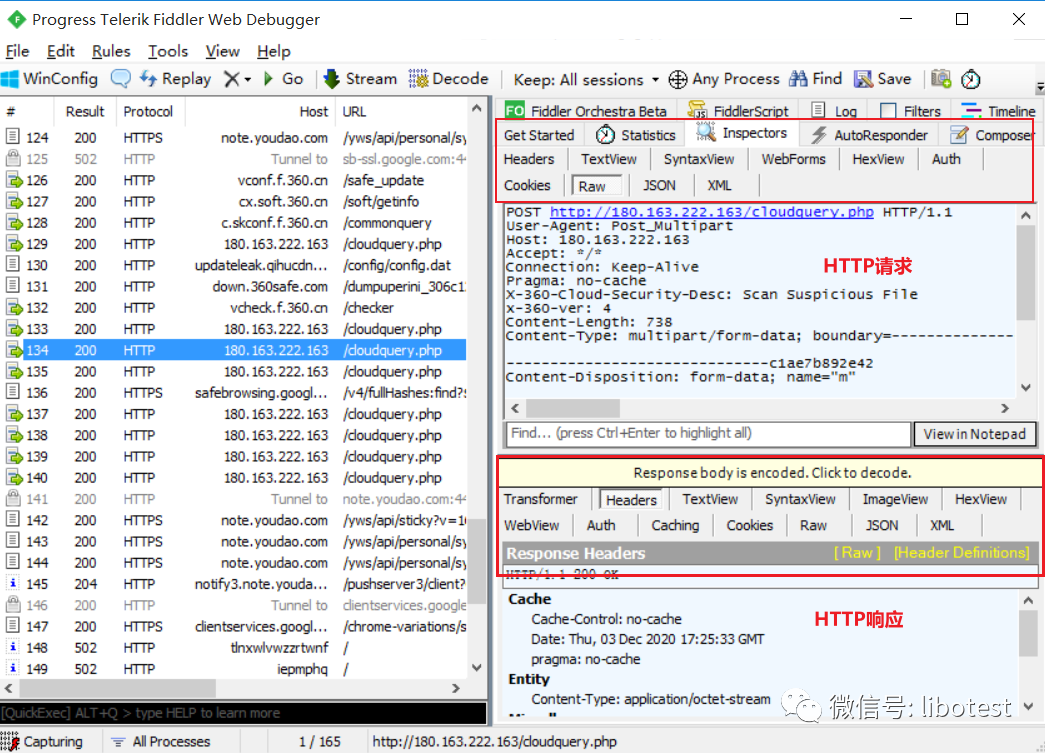The image size is (1045, 753).
Task: Click the Stream mode icon
Action: tap(332, 79)
